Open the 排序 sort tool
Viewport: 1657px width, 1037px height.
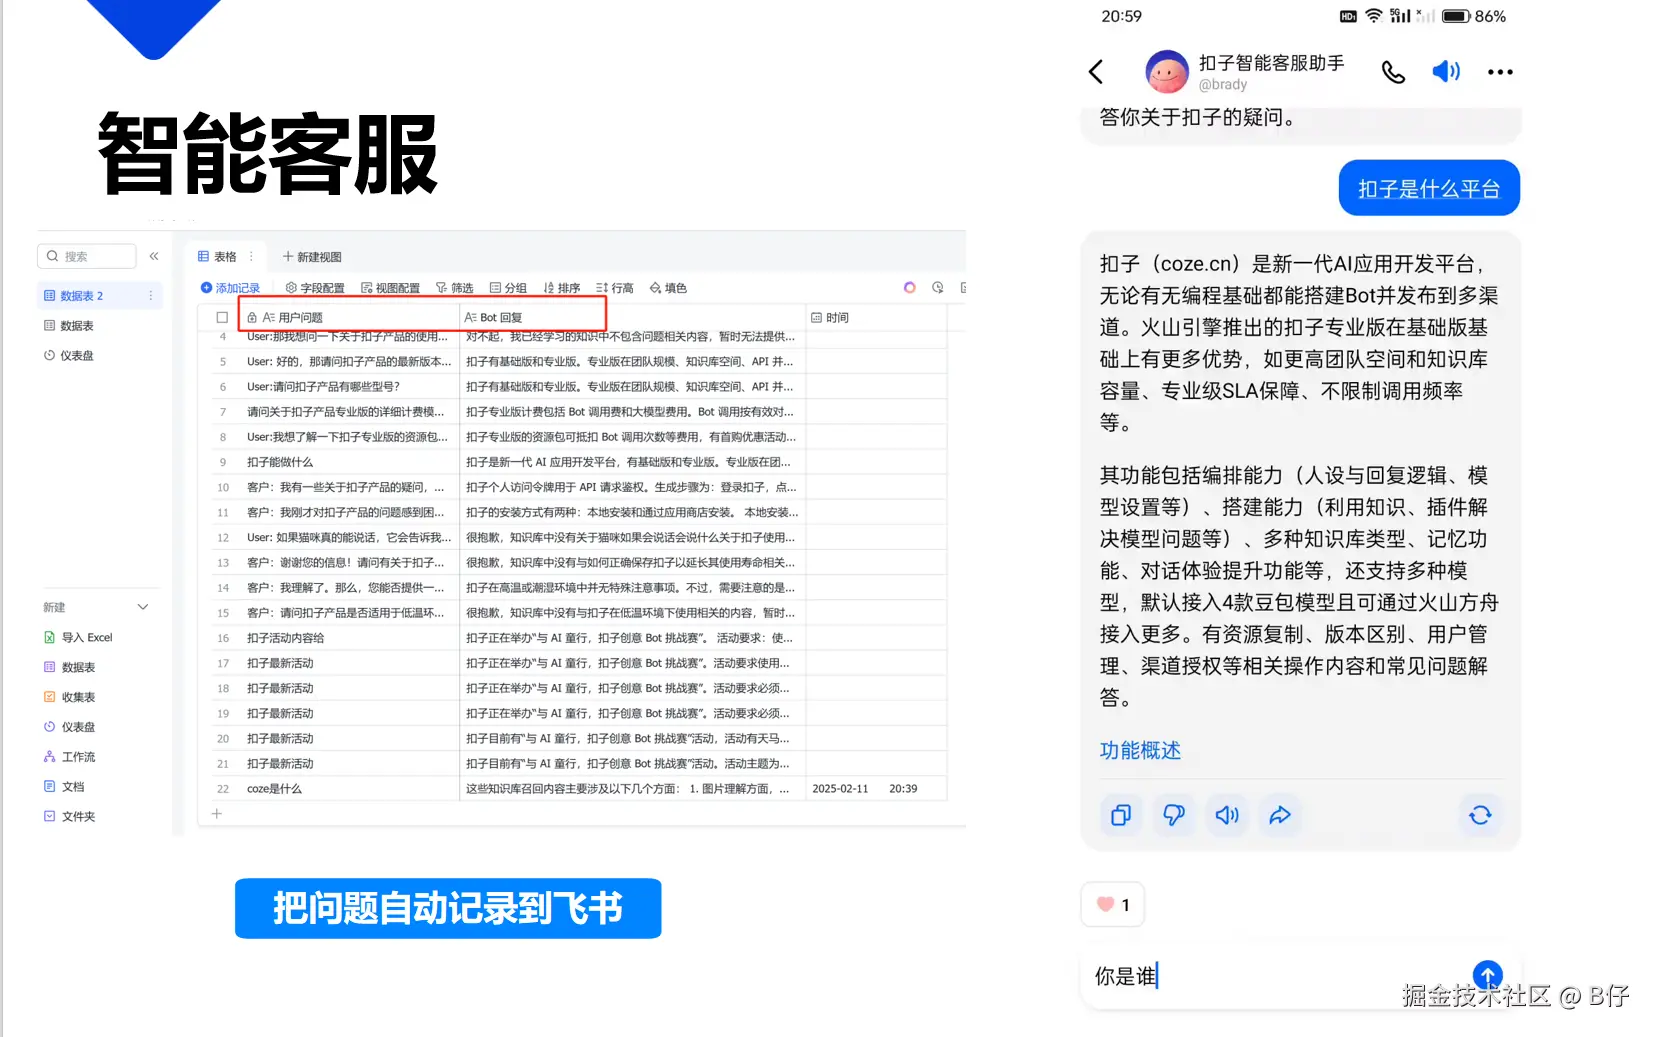tap(562, 288)
